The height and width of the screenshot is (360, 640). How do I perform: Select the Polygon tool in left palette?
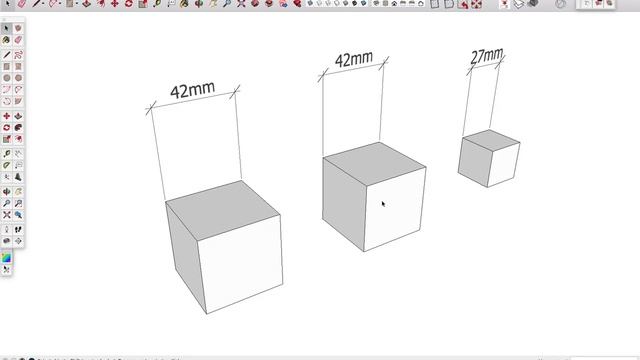18,78
